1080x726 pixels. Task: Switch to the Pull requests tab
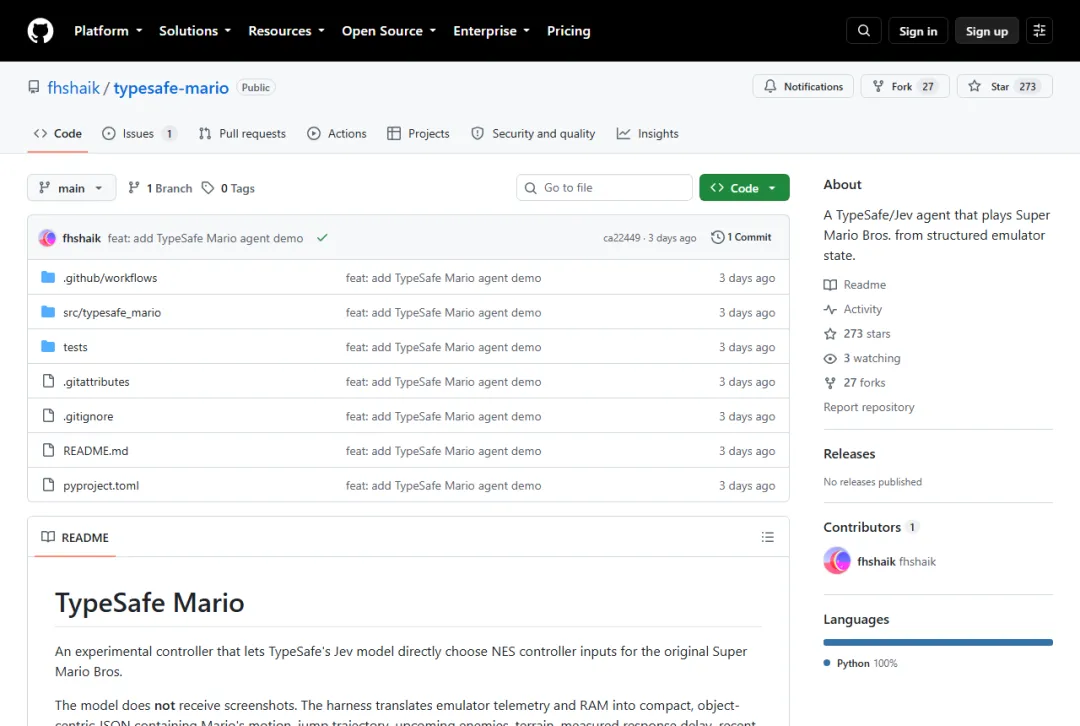pos(242,134)
